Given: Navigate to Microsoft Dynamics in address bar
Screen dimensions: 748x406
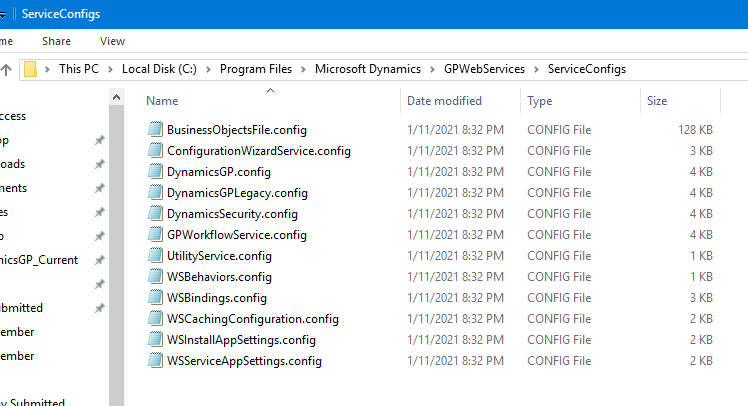Looking at the screenshot, I should click(368, 69).
